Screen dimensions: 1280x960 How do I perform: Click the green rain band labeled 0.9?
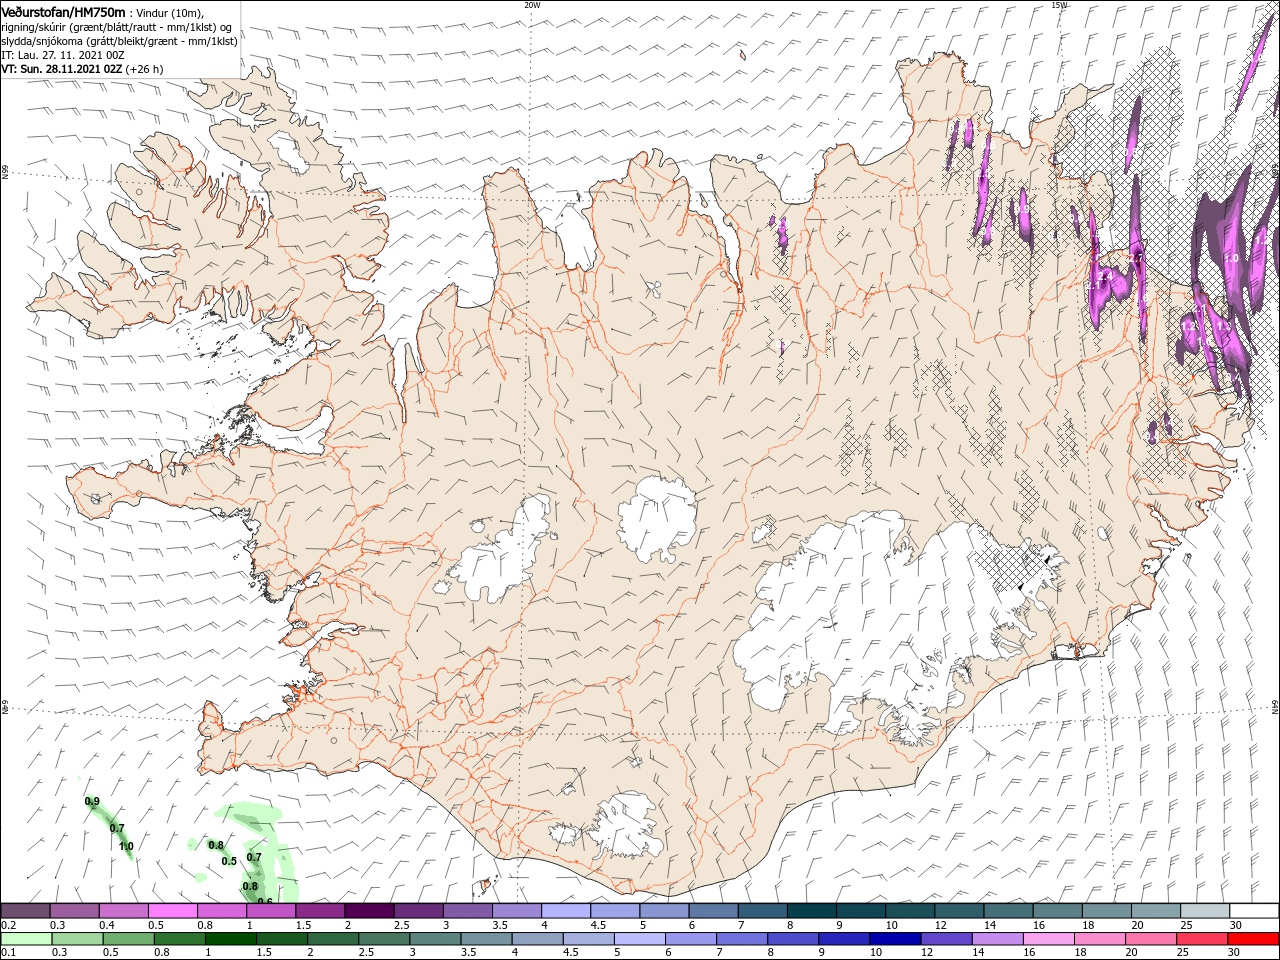108,828
